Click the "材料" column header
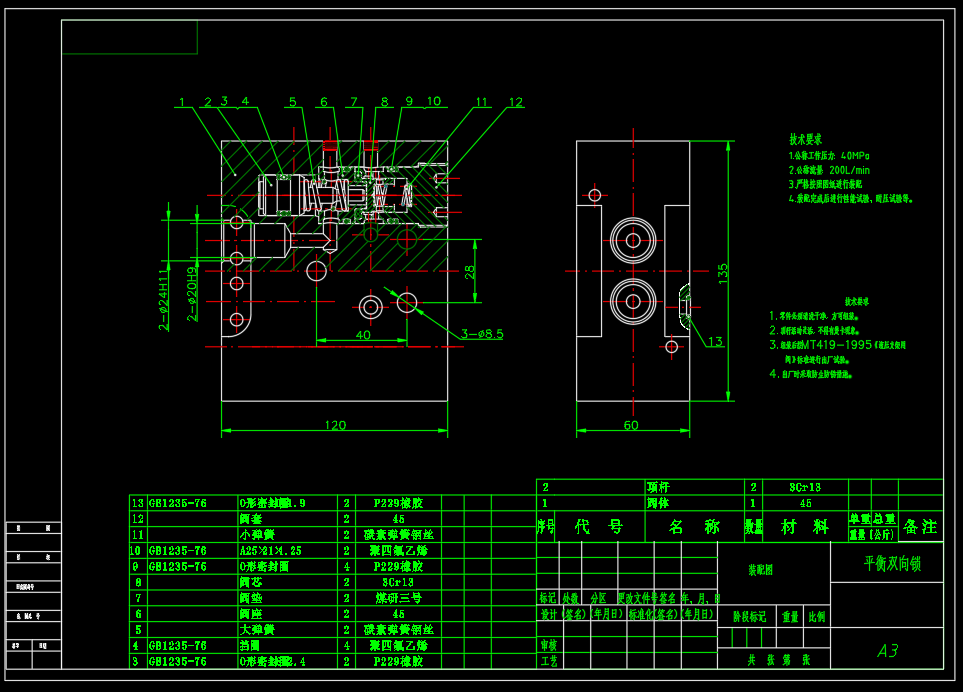 (x=805, y=526)
